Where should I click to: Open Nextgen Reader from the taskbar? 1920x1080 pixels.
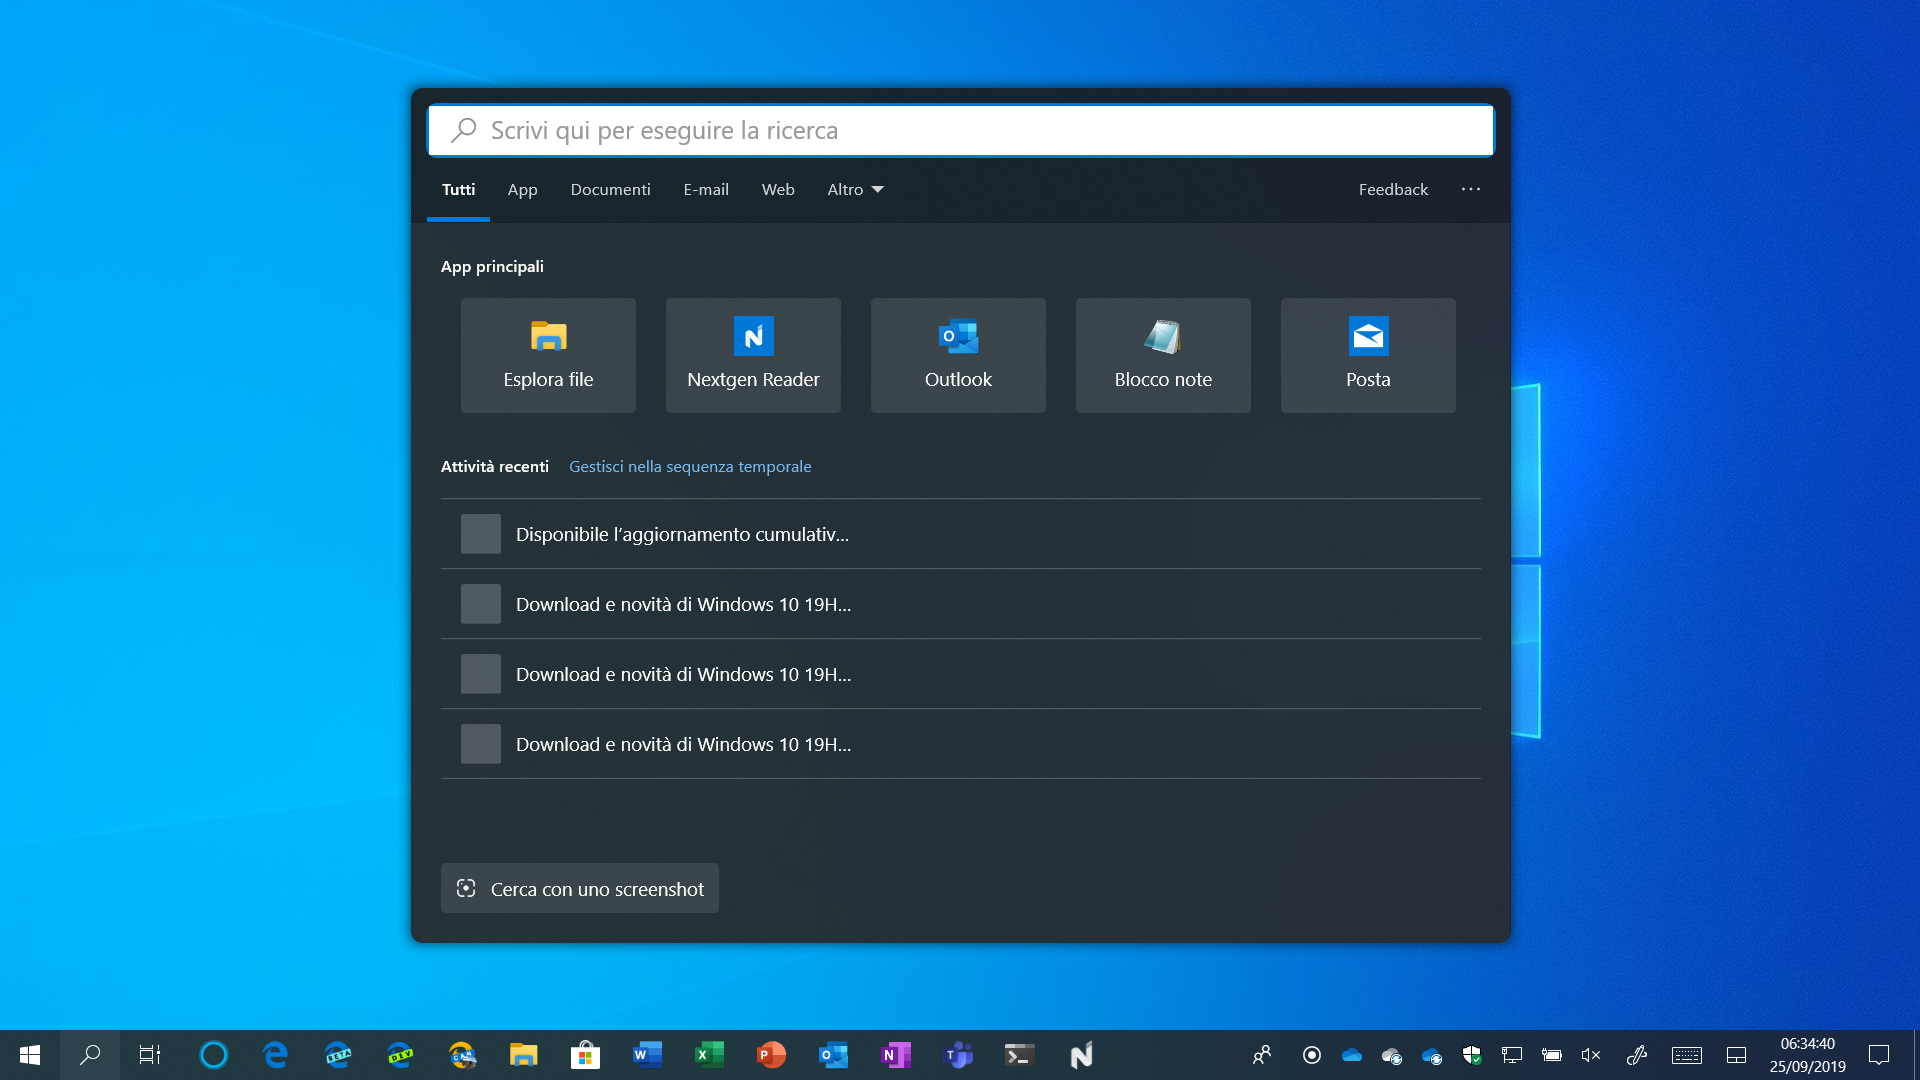[x=1082, y=1055]
